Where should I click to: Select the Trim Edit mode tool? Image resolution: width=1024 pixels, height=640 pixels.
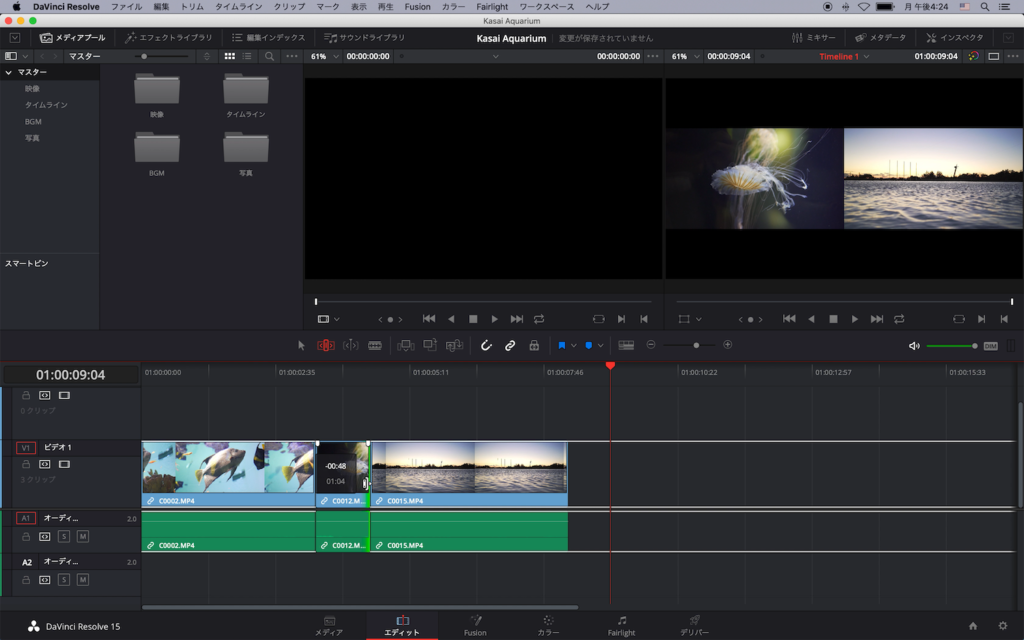(325, 345)
